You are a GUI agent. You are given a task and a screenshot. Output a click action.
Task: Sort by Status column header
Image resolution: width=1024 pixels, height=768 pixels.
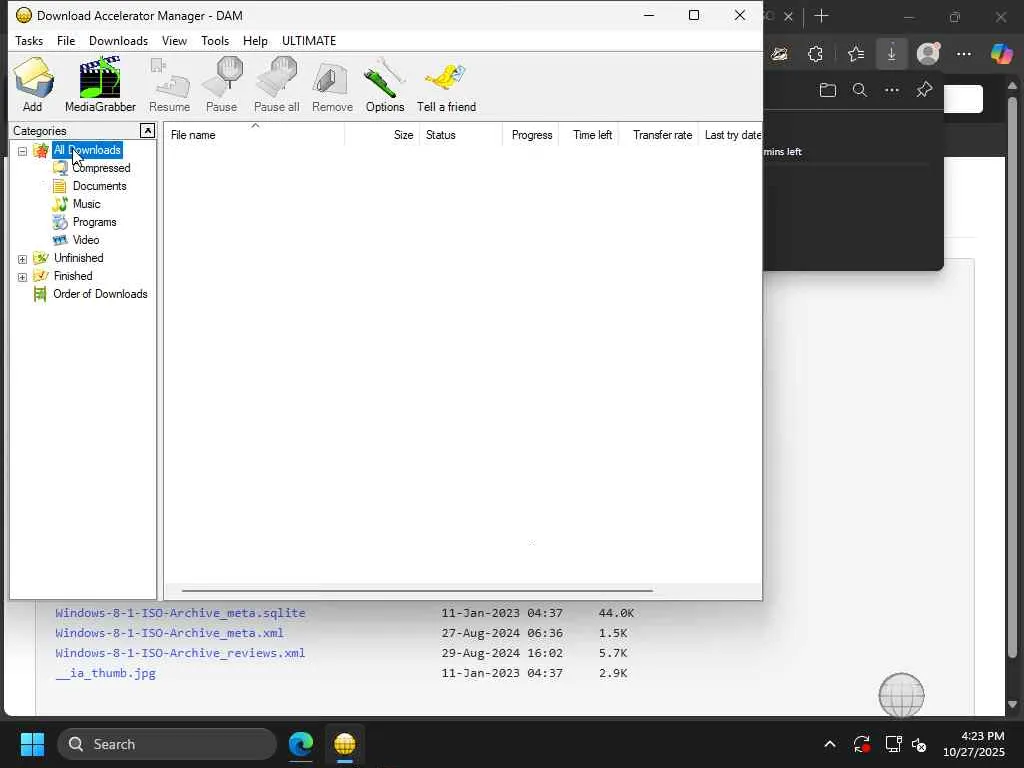click(461, 135)
